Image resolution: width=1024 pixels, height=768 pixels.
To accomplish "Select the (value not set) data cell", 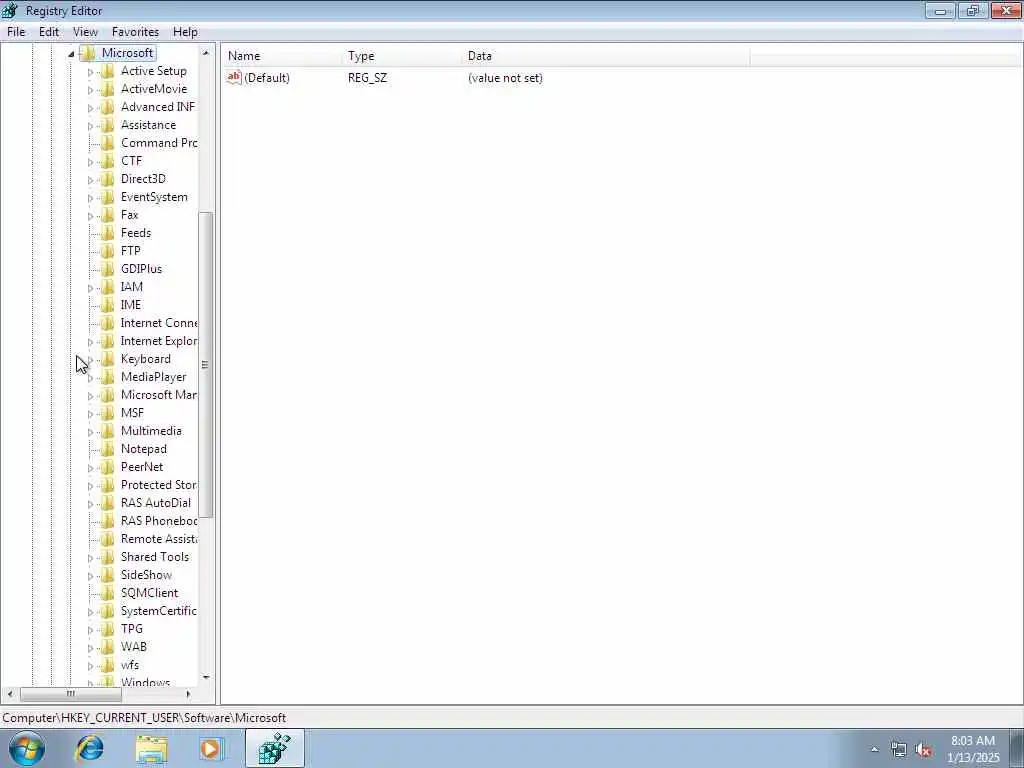I will click(505, 78).
